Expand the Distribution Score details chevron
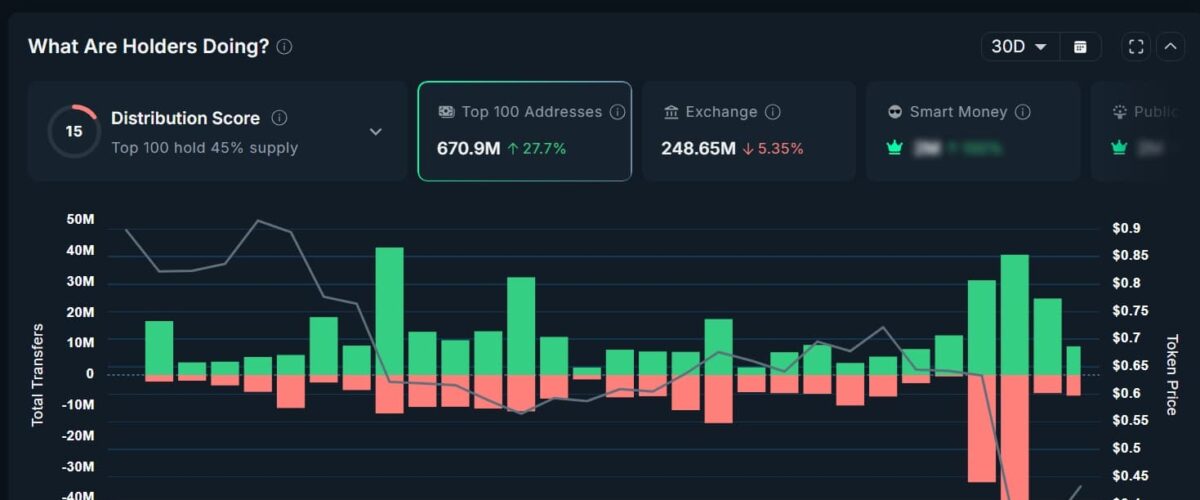Viewport: 1200px width, 500px height. click(376, 131)
